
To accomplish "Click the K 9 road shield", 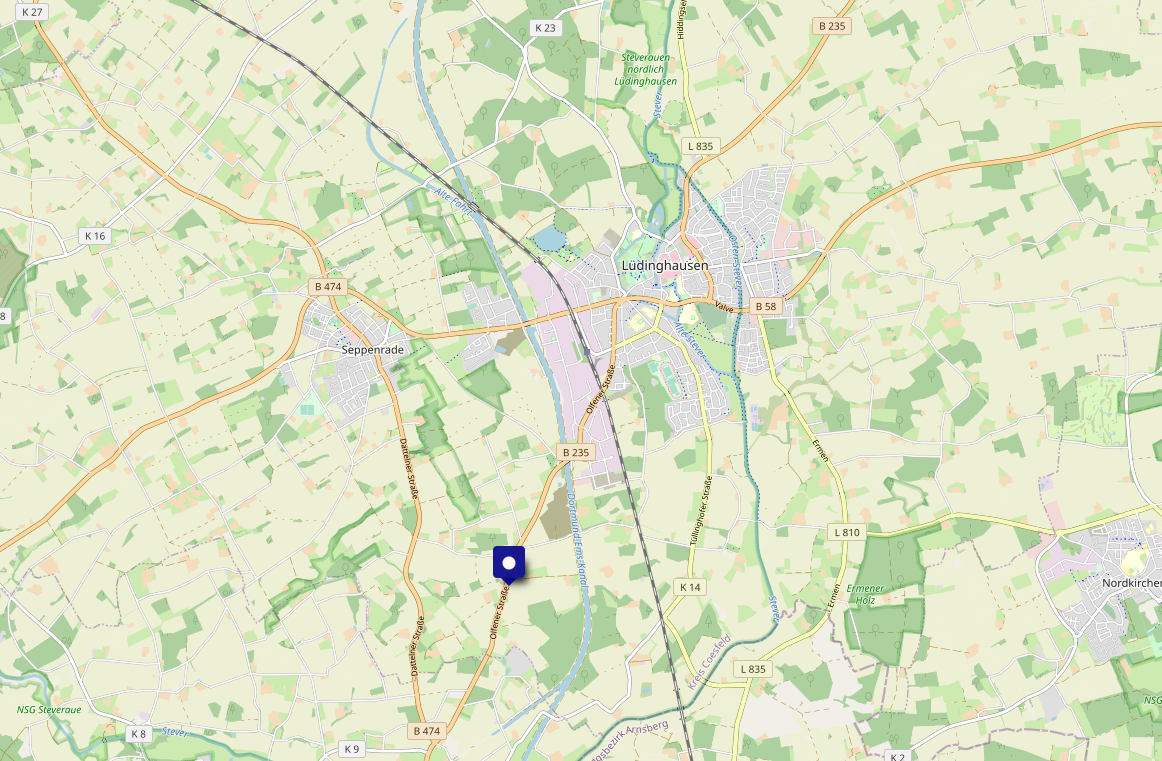I will click(x=351, y=748).
